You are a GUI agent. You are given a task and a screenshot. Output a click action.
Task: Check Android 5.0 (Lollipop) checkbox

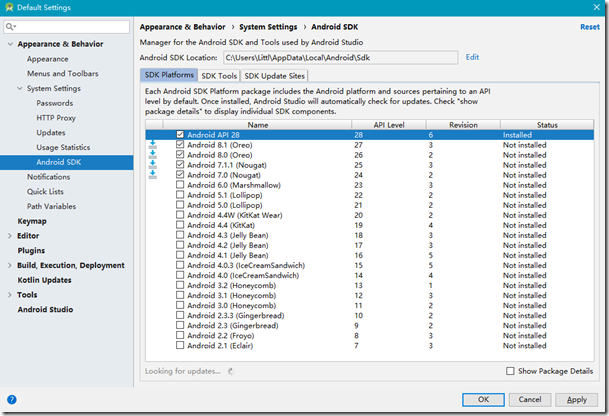click(180, 205)
